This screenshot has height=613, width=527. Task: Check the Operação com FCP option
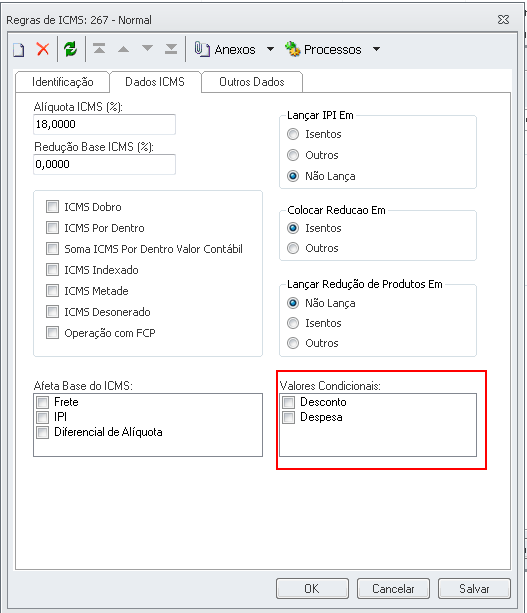coord(52,333)
